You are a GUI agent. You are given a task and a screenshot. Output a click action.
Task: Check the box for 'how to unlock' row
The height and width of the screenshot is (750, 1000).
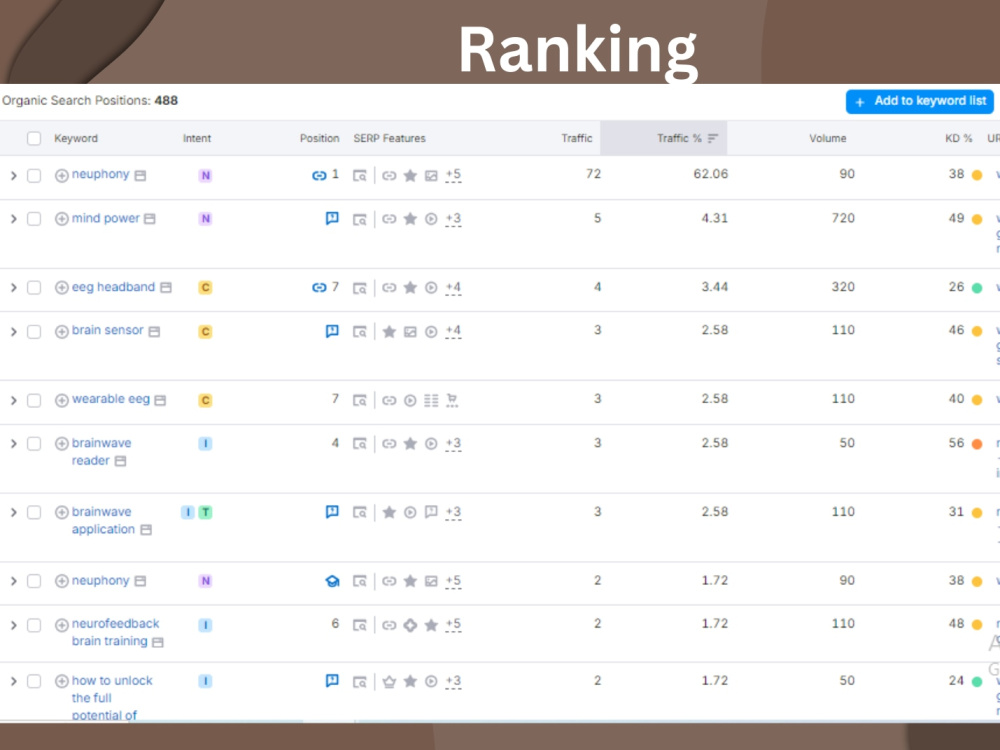(34, 682)
